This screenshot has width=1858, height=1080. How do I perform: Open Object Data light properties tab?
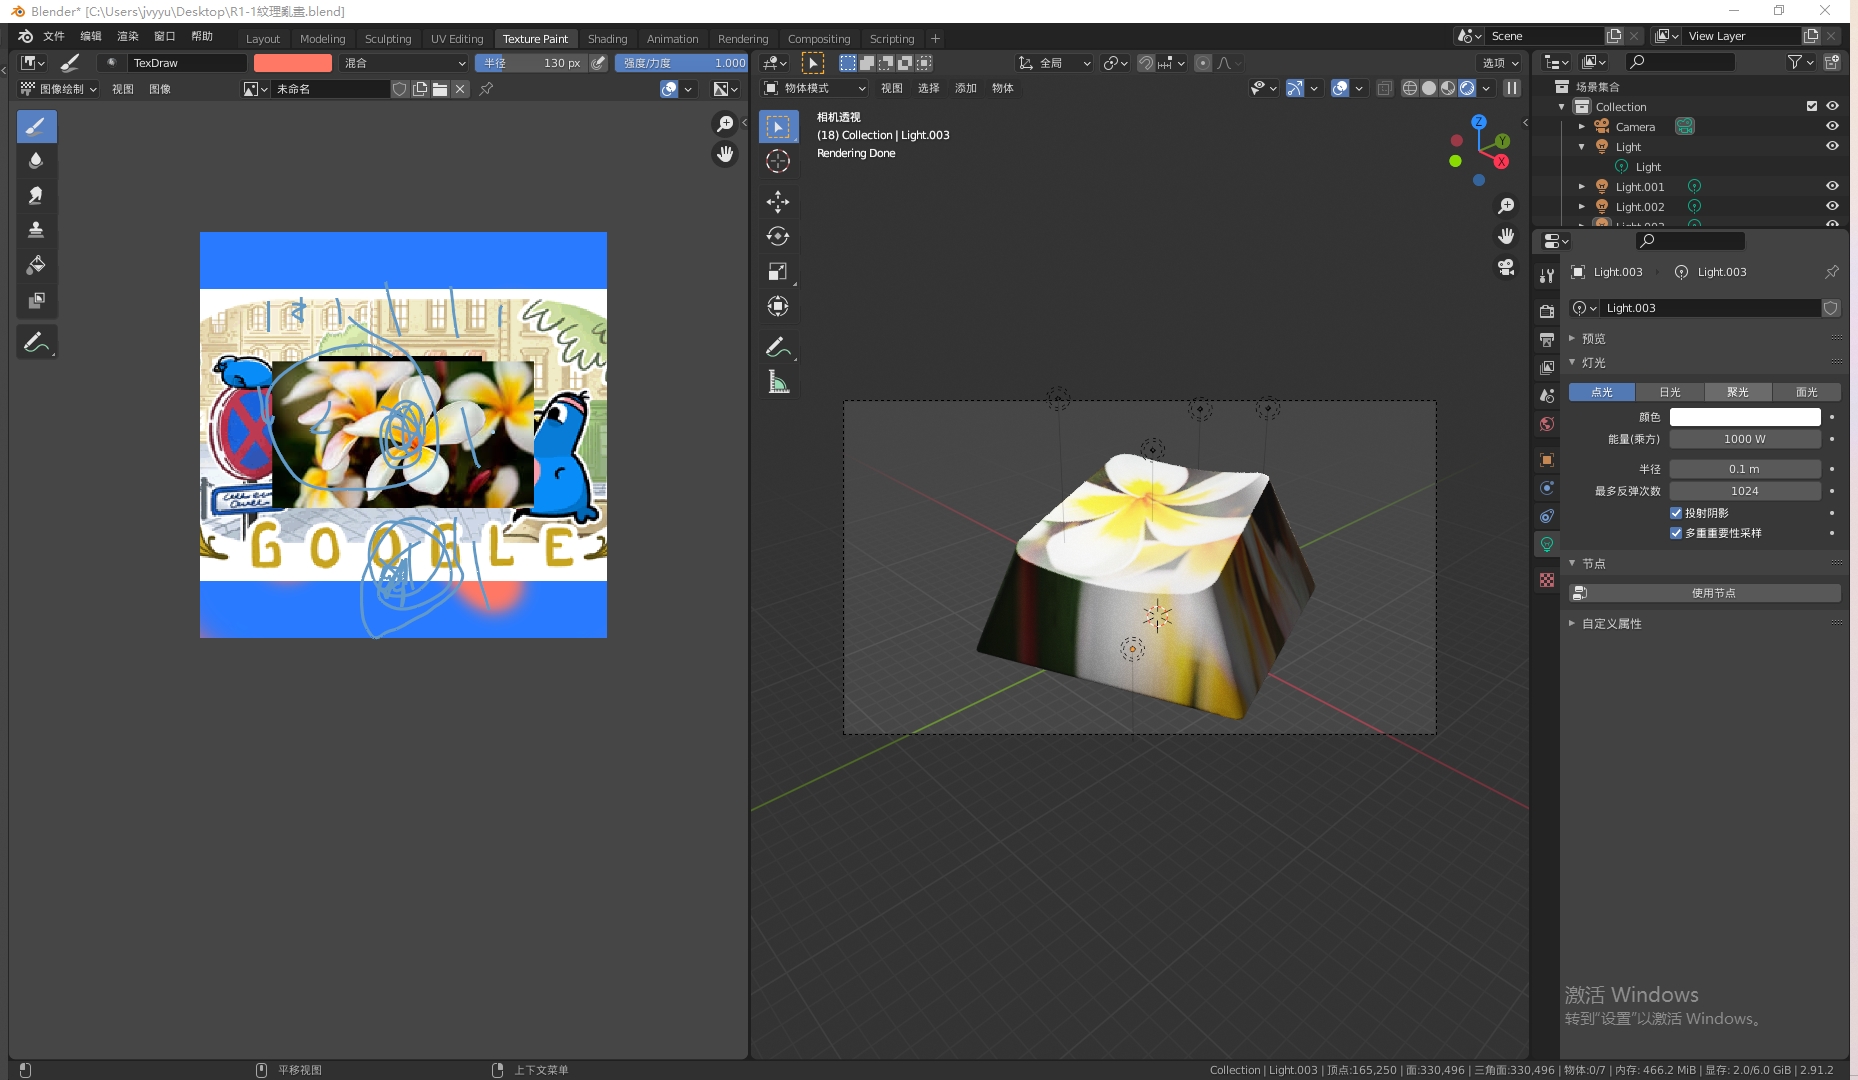pyautogui.click(x=1547, y=544)
